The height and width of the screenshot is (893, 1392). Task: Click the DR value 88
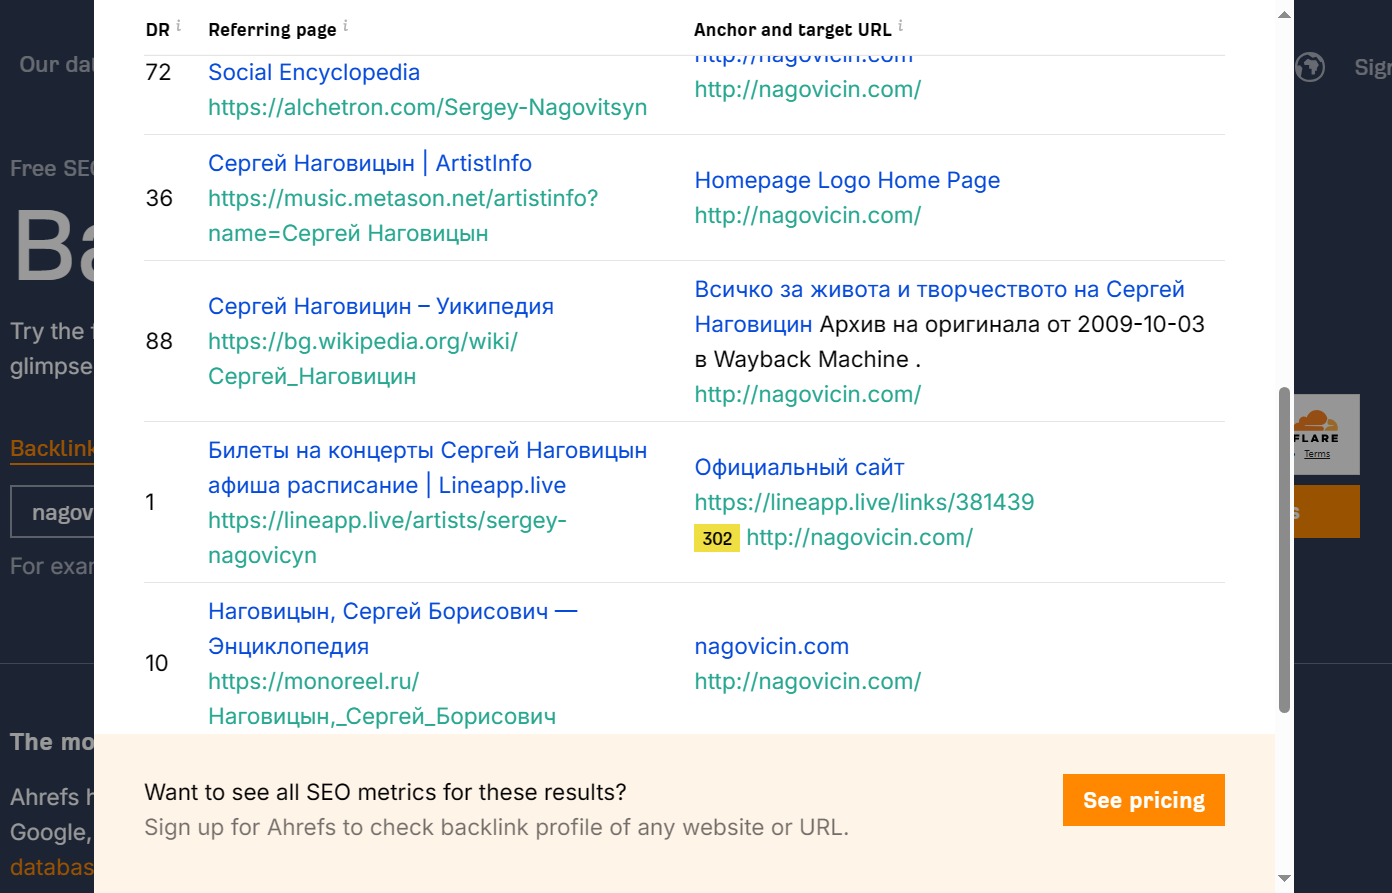pyautogui.click(x=159, y=341)
